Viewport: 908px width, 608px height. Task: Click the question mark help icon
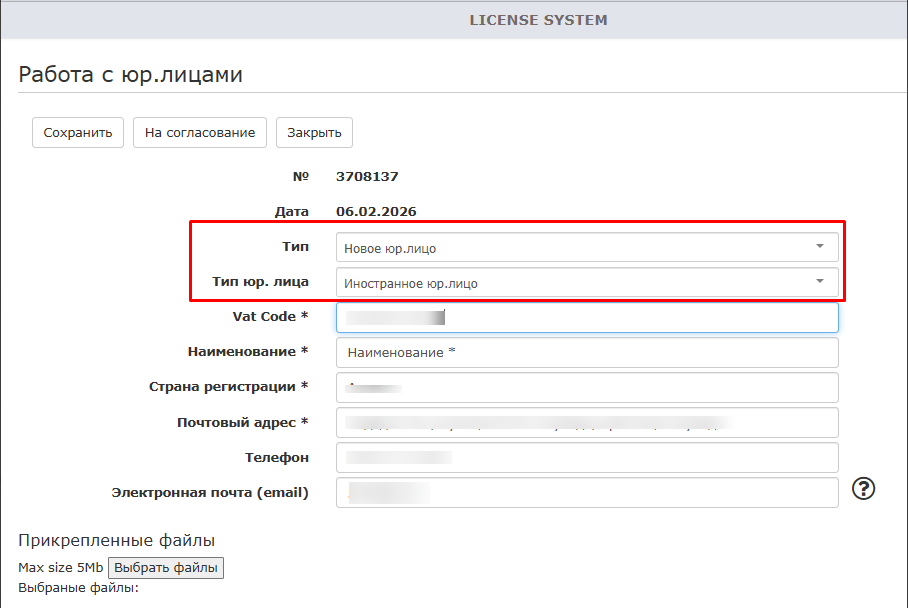863,488
